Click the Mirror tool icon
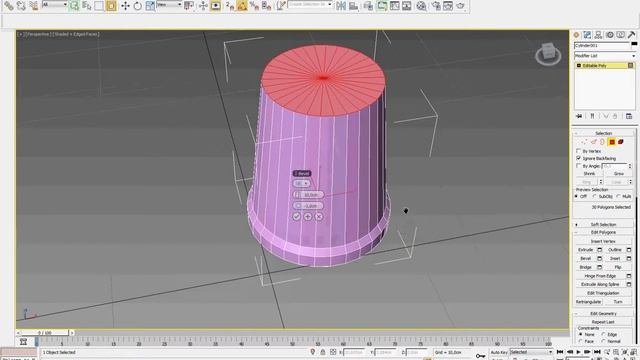The width and height of the screenshot is (640, 360). 341,6
